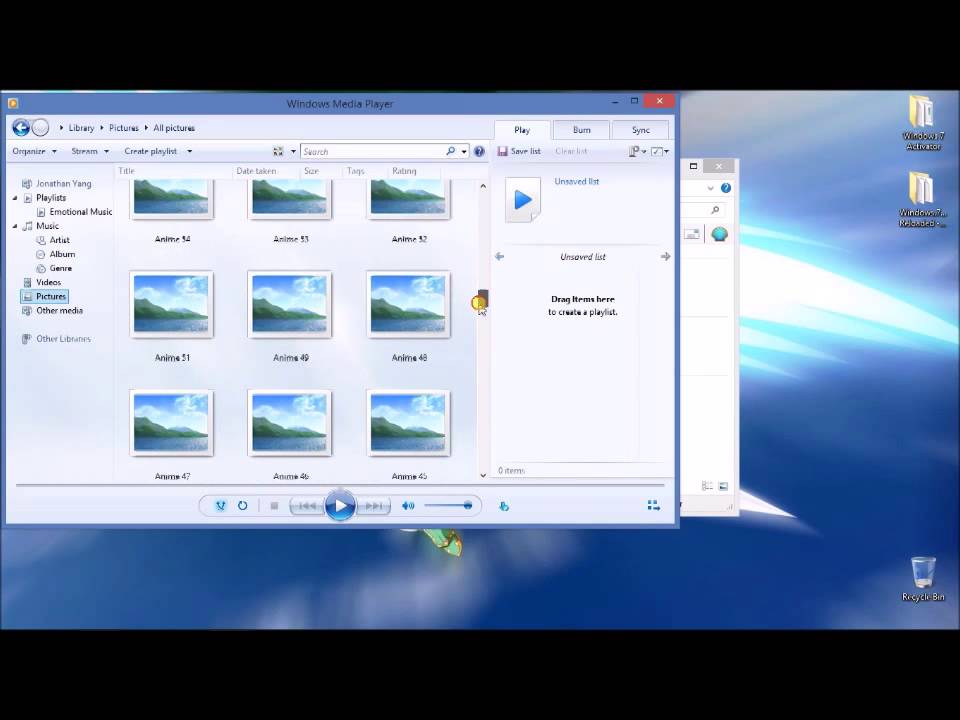The width and height of the screenshot is (960, 720).
Task: Expand the view options dropdown arrow
Action: (293, 151)
